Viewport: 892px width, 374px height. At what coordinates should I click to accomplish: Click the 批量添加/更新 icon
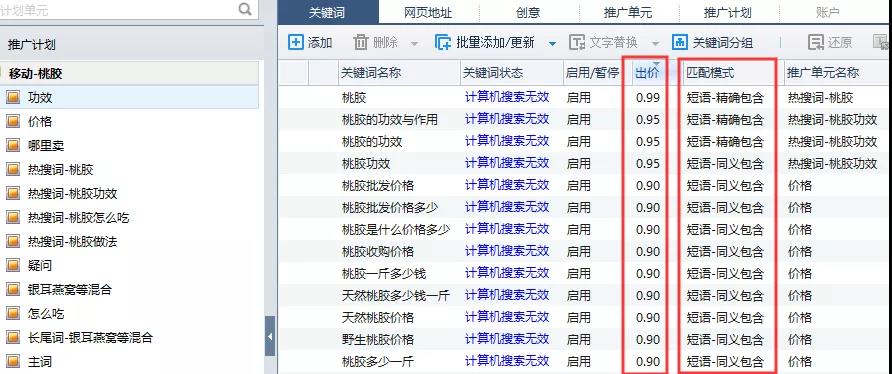coord(443,42)
